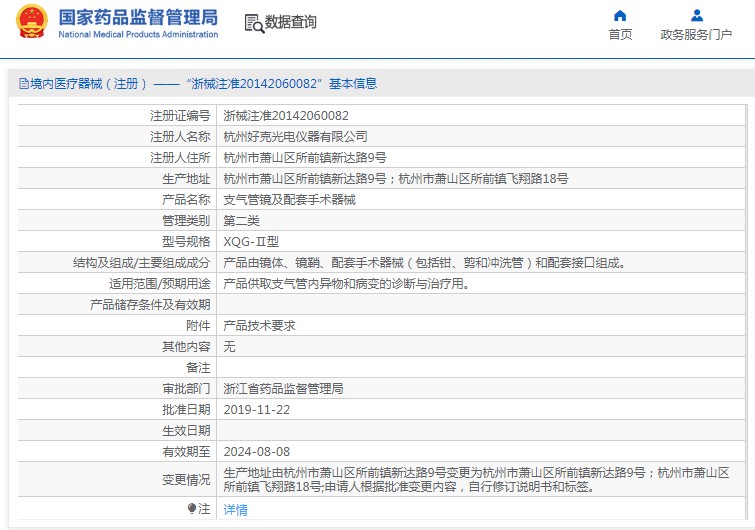Click approval date 2019-11-22
Image resolution: width=755 pixels, height=530 pixels.
(257, 410)
